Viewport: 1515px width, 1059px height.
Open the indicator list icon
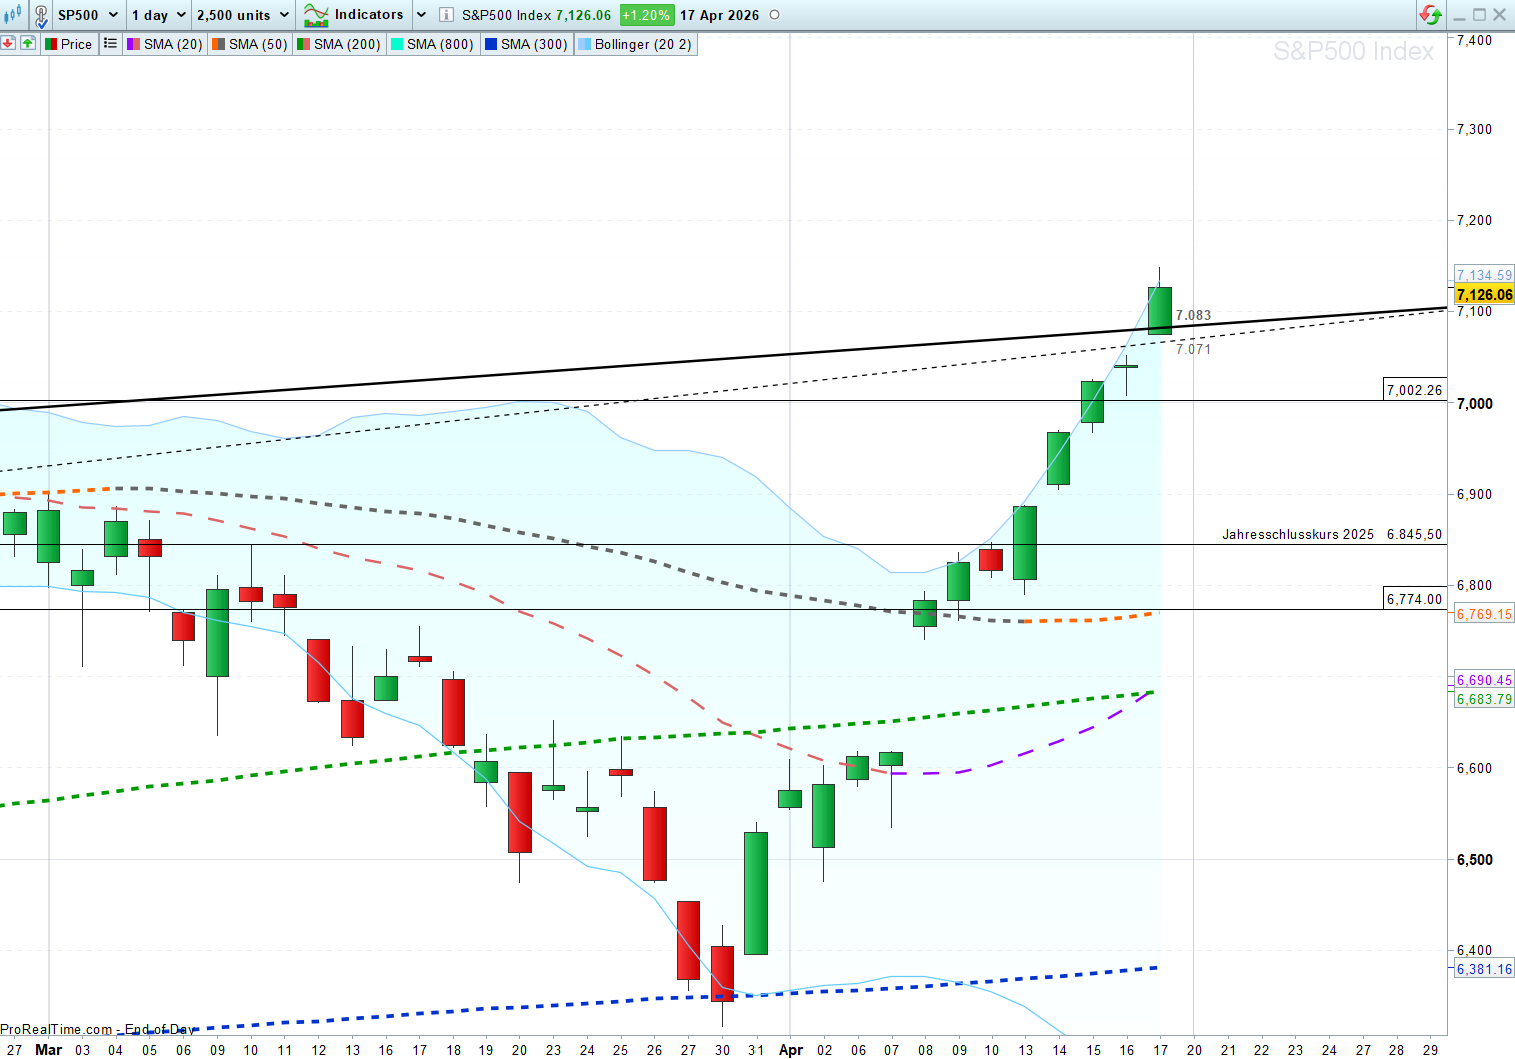[110, 43]
